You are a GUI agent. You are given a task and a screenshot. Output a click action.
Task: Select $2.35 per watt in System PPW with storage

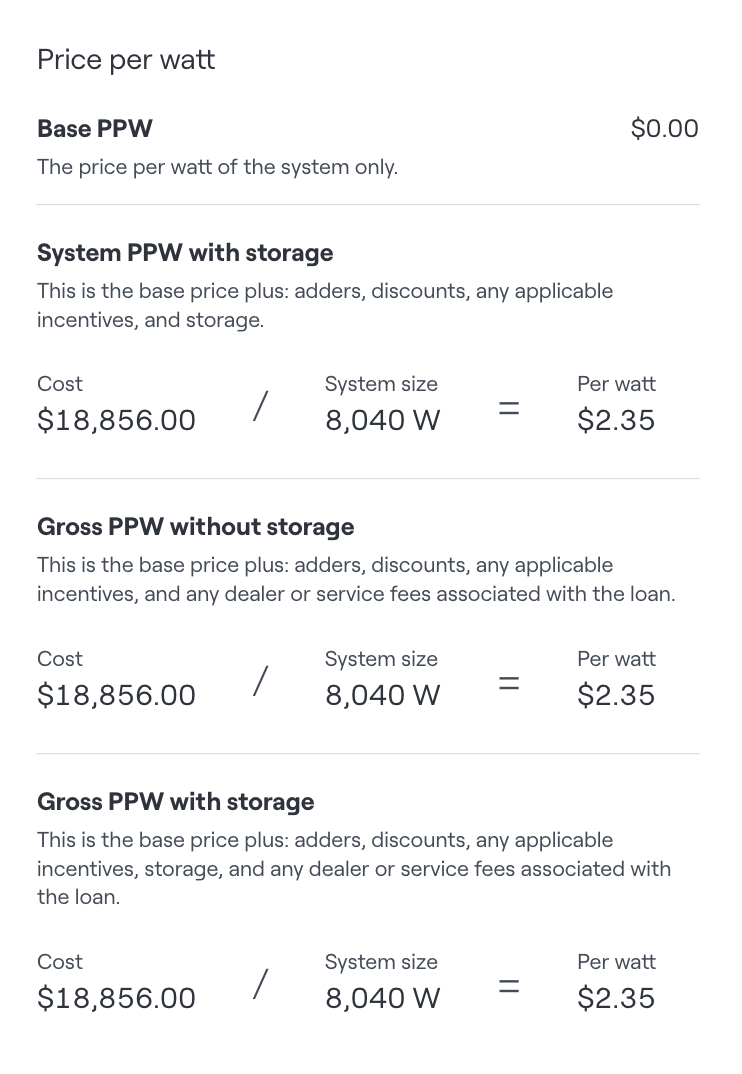click(616, 420)
